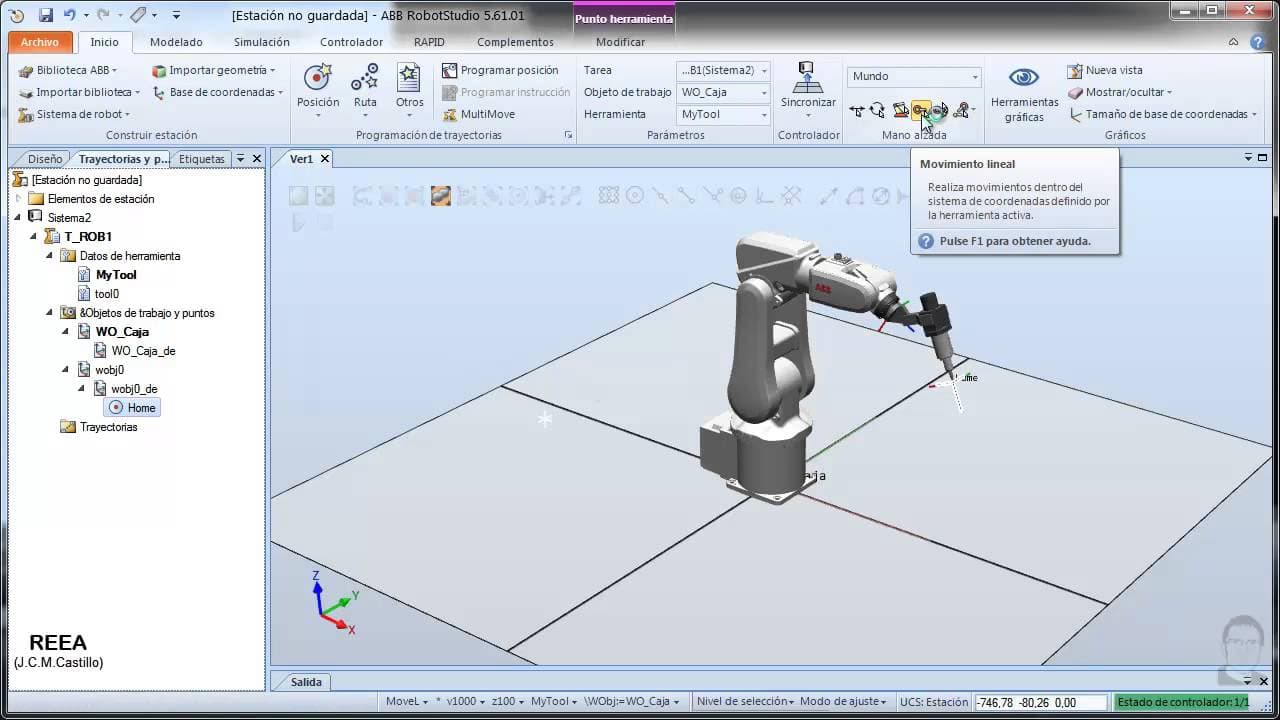Open the Tarea combo box

pyautogui.click(x=724, y=71)
